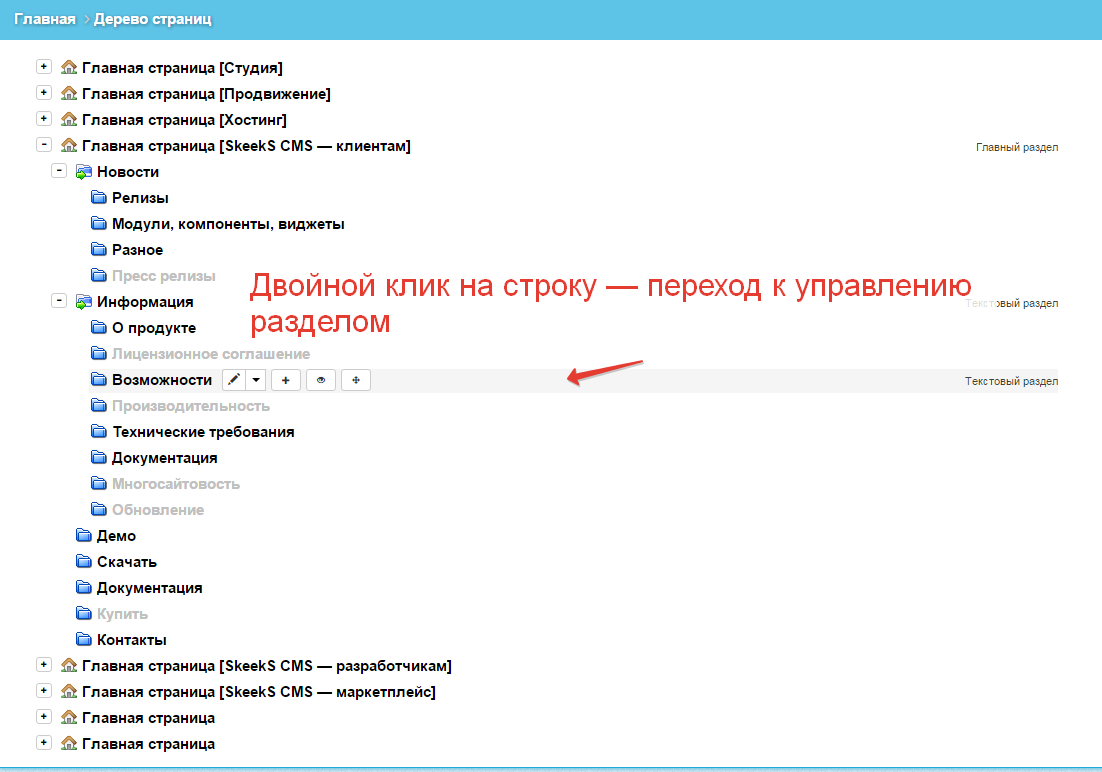
Task: Select the О продукте item
Action: click(154, 328)
